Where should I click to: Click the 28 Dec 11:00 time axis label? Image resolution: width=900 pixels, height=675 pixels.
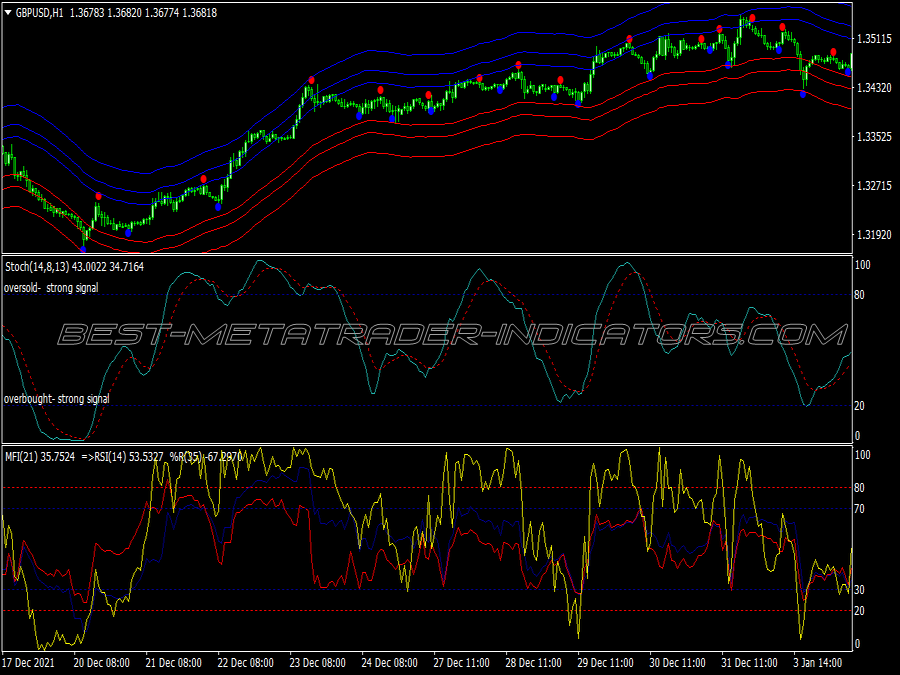coord(534,663)
